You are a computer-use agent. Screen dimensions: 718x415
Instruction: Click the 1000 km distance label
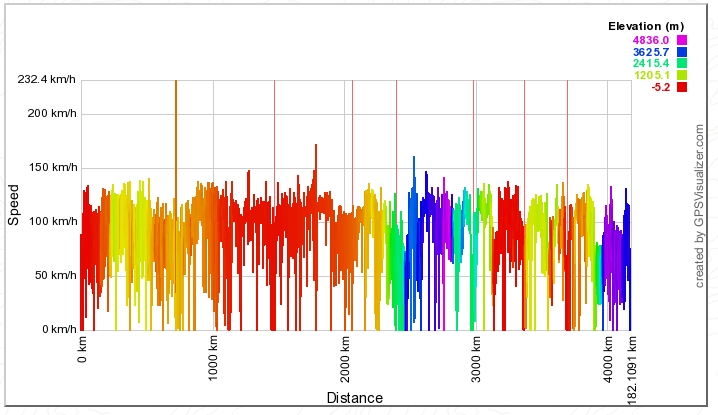click(214, 356)
